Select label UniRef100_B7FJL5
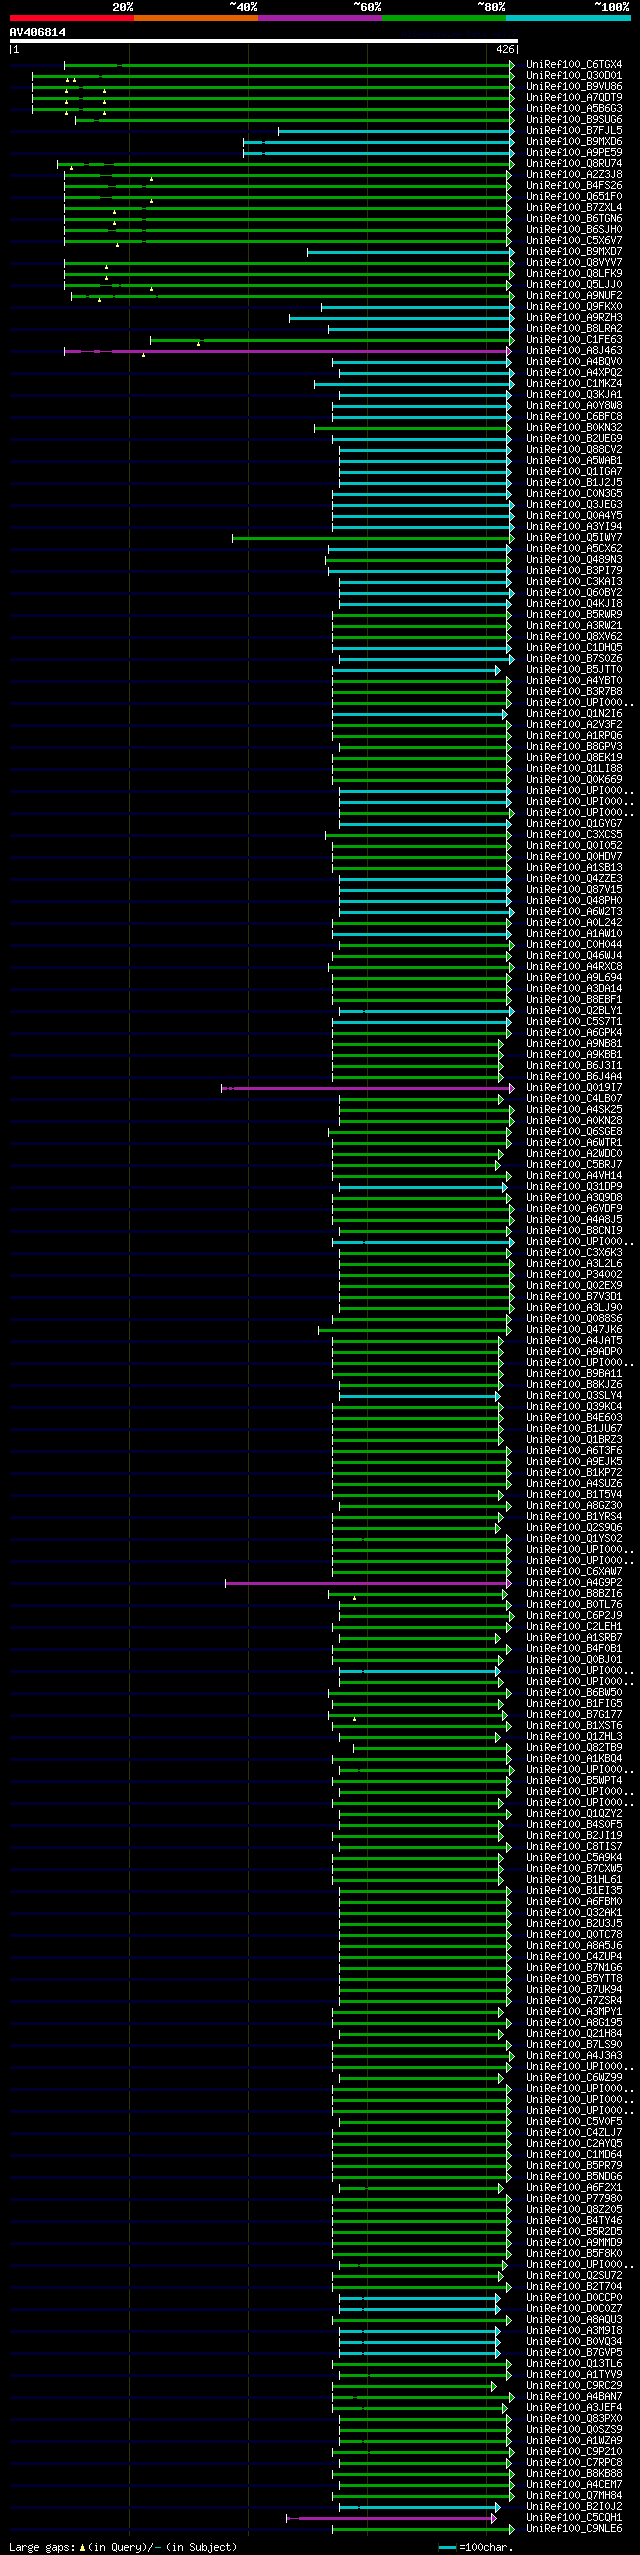This screenshot has width=640, height=2555. click(x=574, y=131)
